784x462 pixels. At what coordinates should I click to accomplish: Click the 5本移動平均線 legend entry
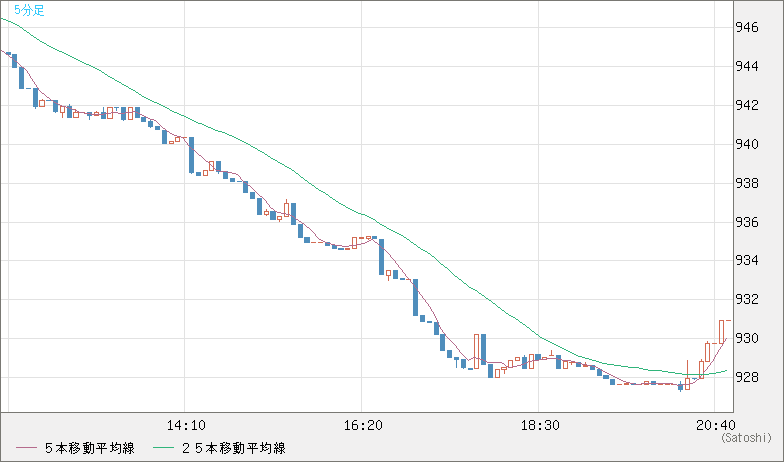(90, 448)
